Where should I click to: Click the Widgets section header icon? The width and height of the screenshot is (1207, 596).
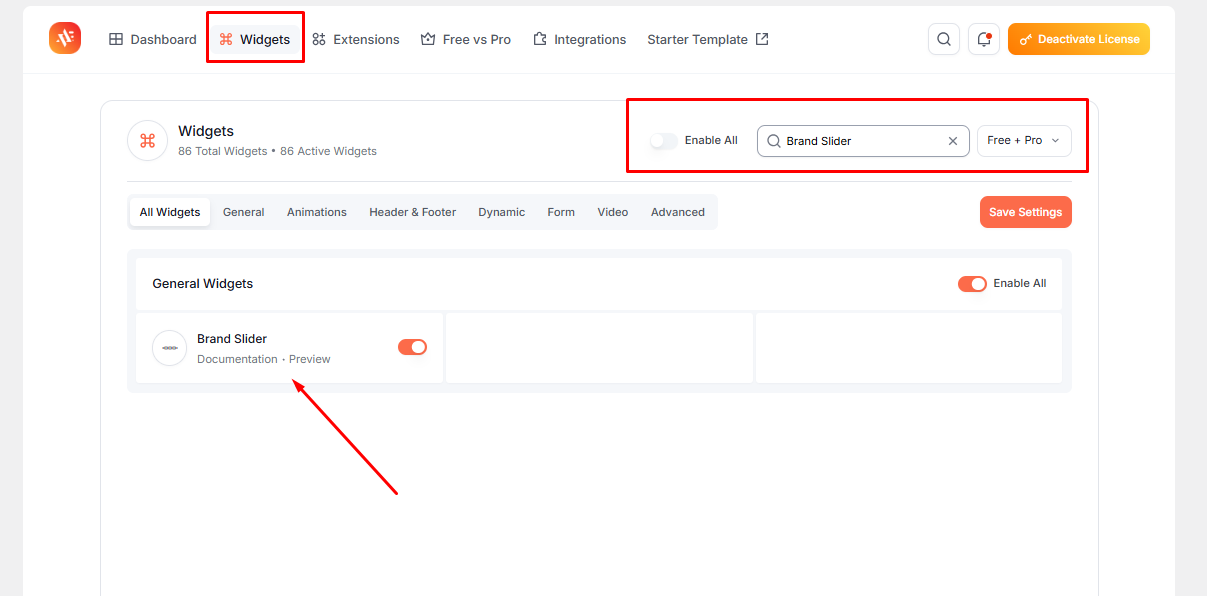pos(147,140)
